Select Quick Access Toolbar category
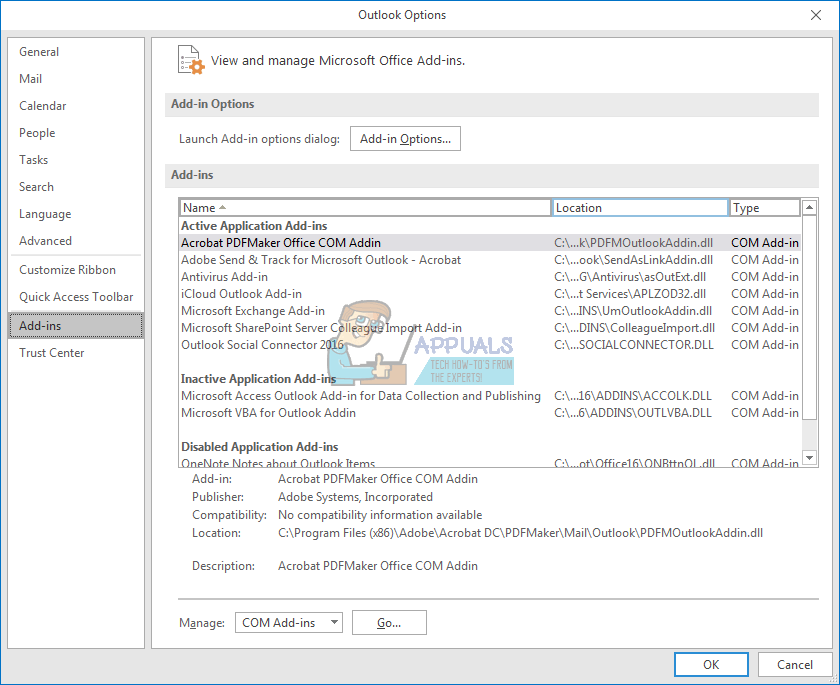The width and height of the screenshot is (840, 685). [x=76, y=297]
